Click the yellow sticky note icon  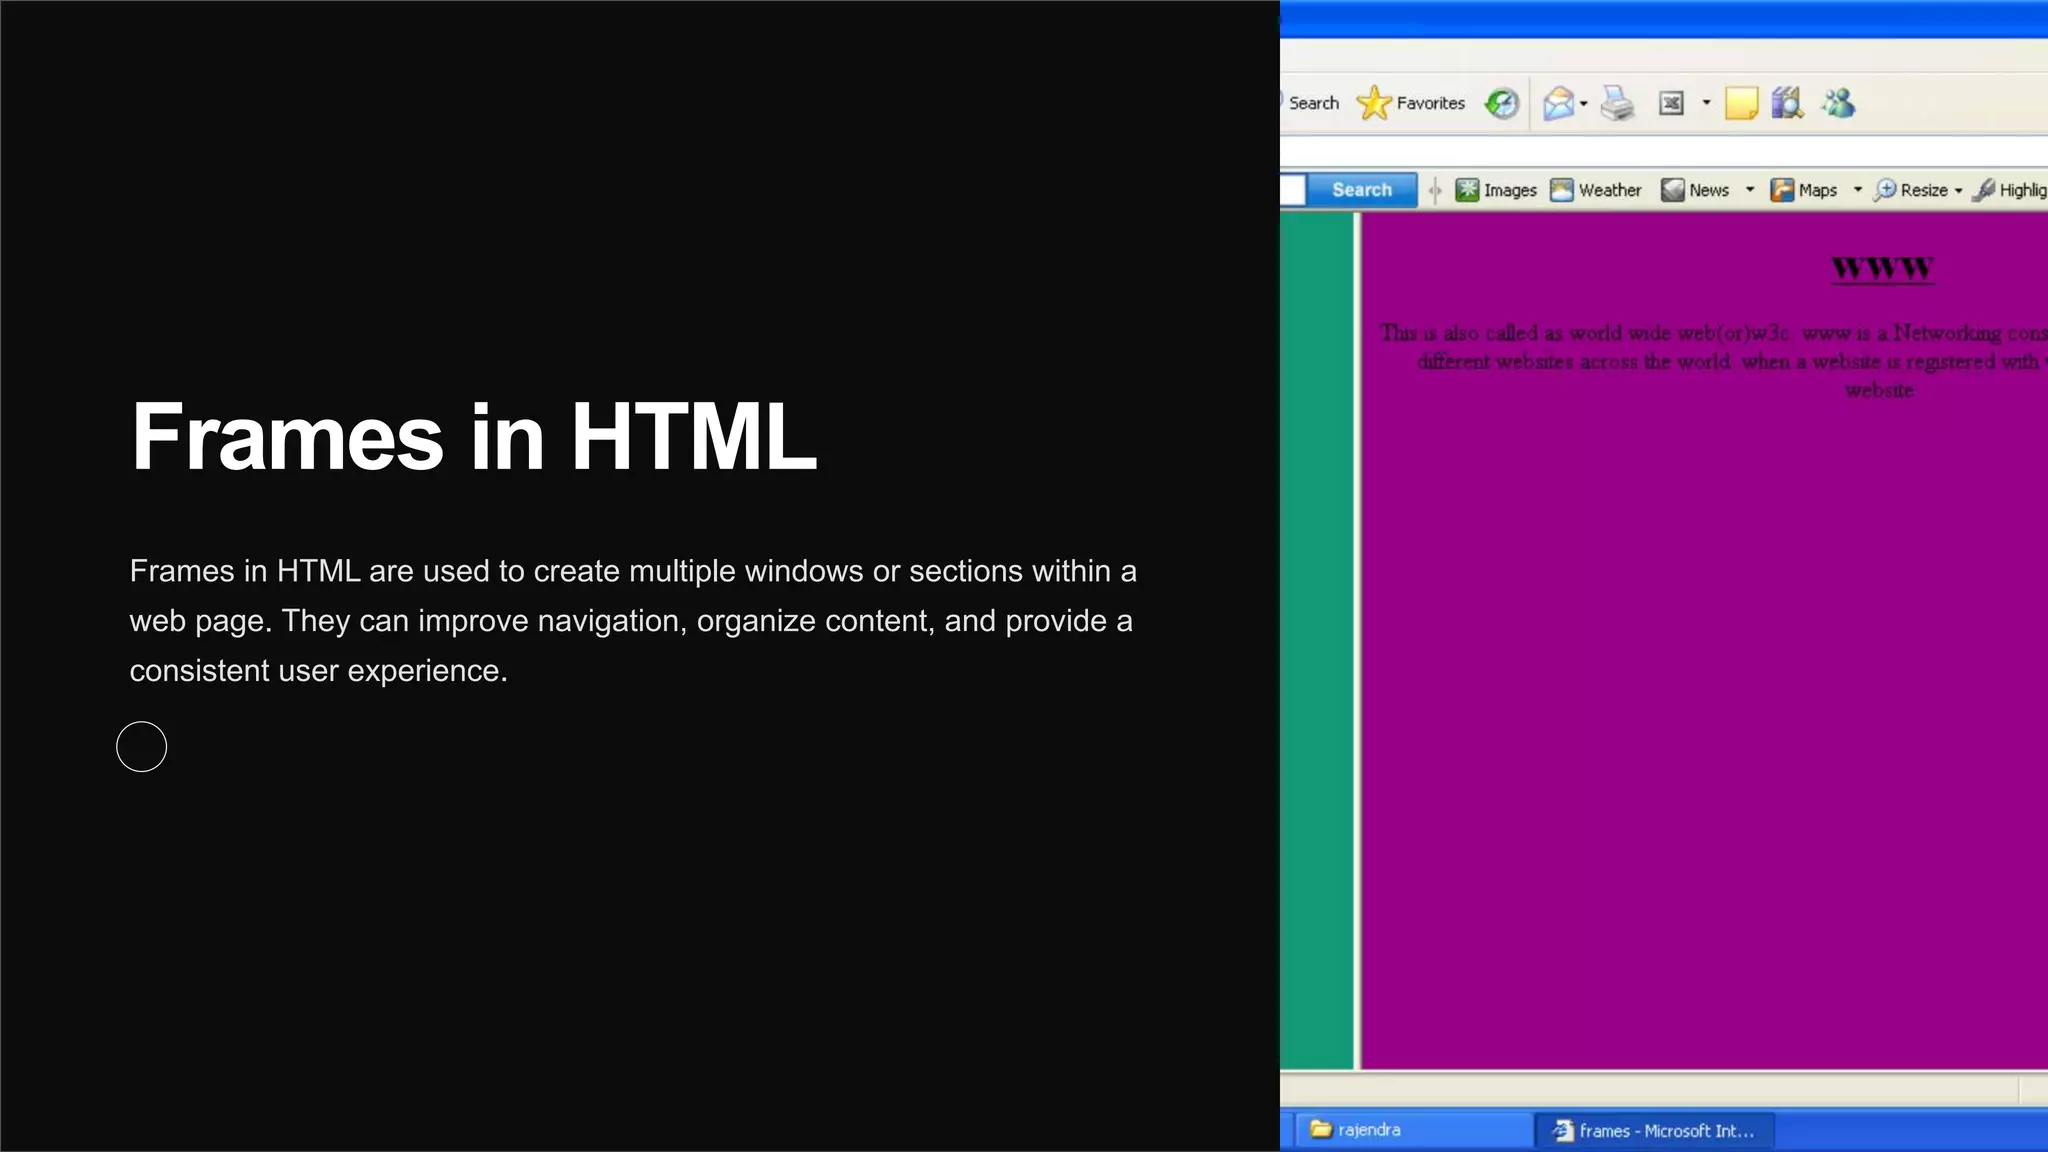(1741, 103)
